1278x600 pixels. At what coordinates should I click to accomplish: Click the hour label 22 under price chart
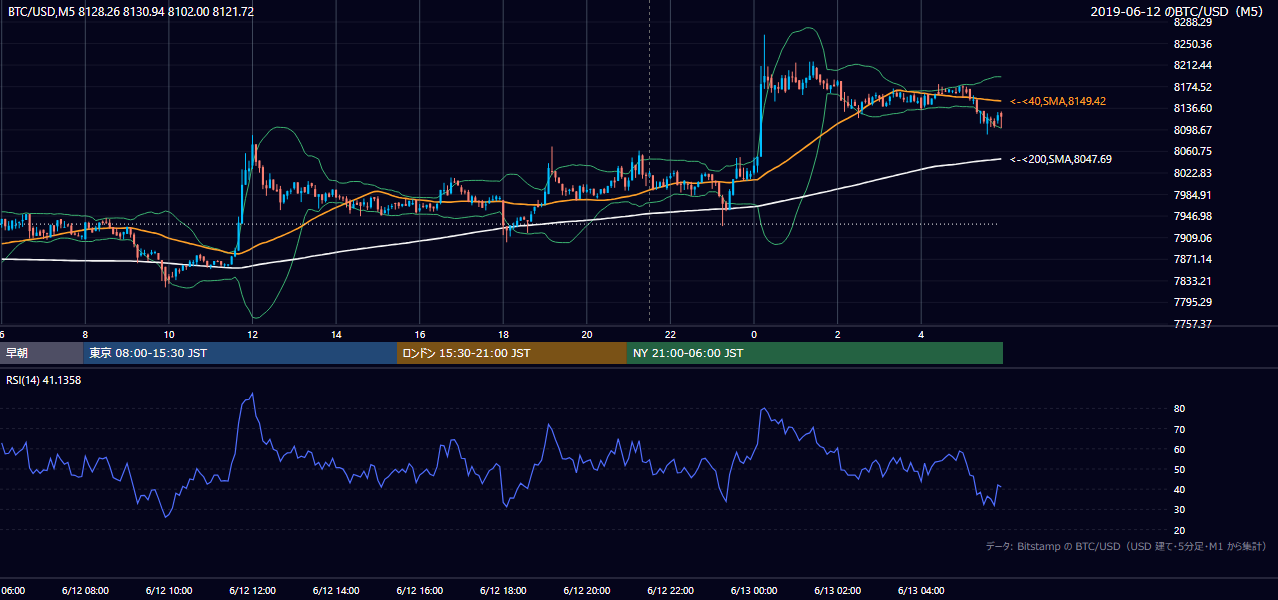coord(670,334)
